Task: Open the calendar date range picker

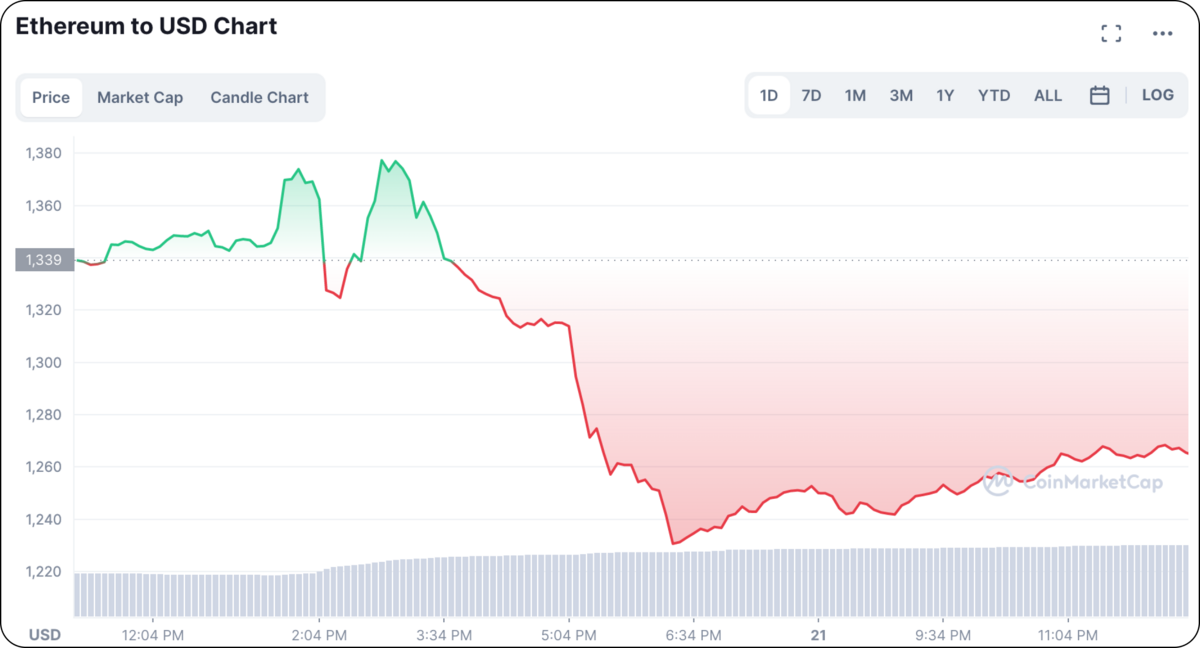Action: (x=1099, y=96)
